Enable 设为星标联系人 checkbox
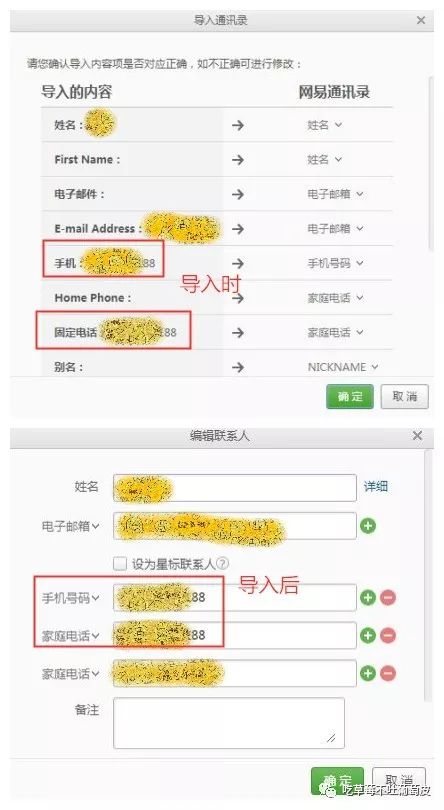 pos(120,564)
